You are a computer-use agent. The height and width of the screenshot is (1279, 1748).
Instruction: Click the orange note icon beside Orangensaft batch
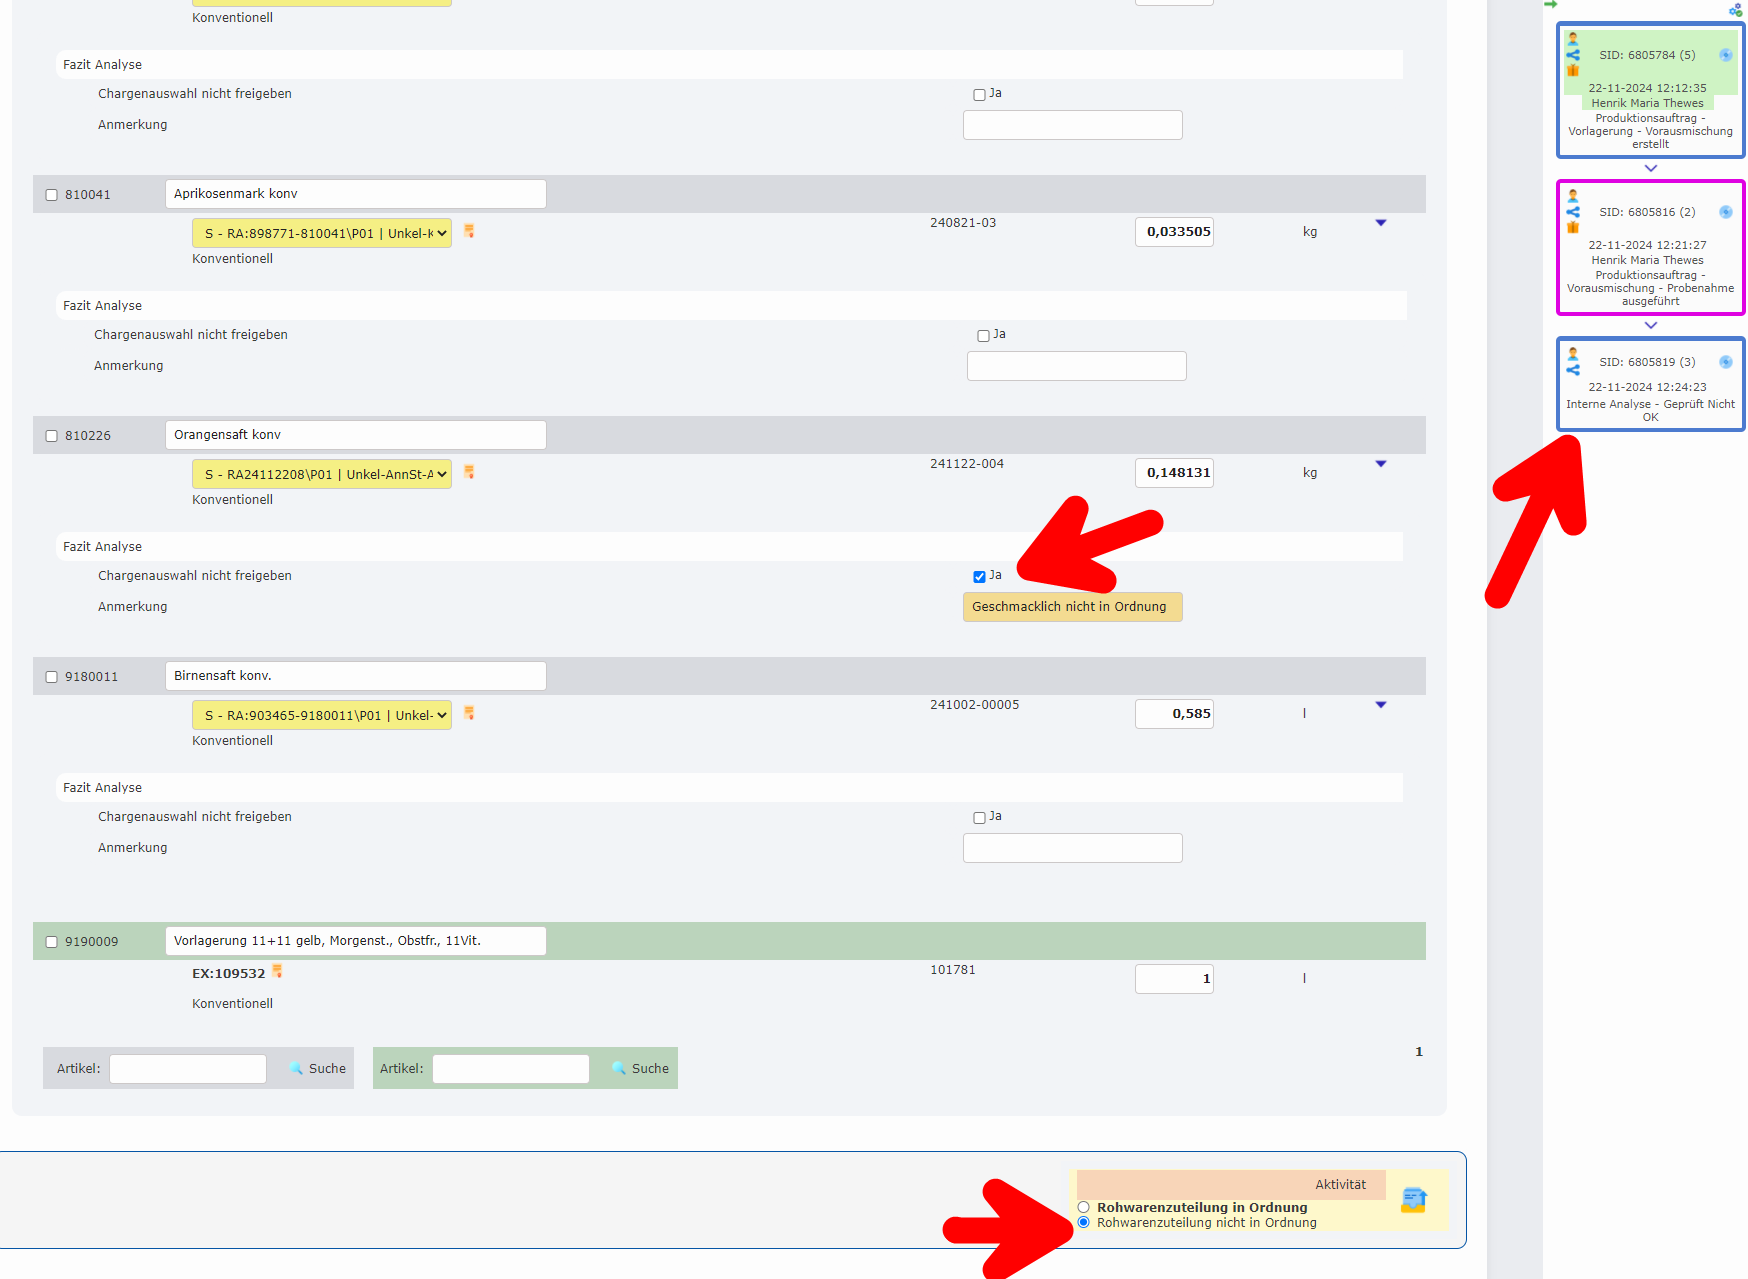point(469,472)
